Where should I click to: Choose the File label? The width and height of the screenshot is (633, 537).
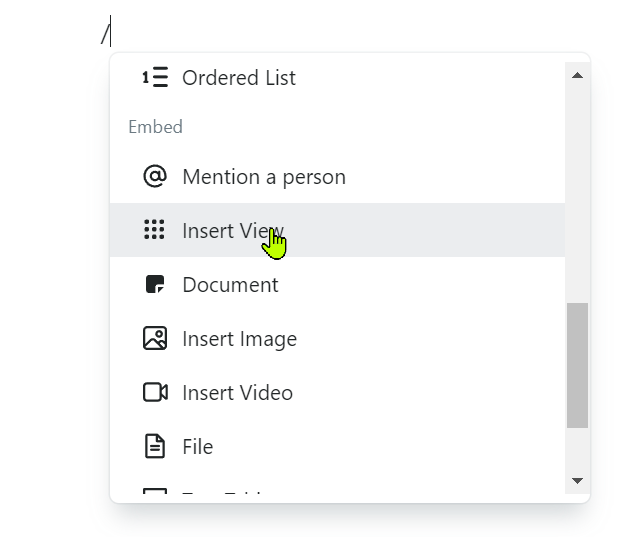[x=198, y=447]
